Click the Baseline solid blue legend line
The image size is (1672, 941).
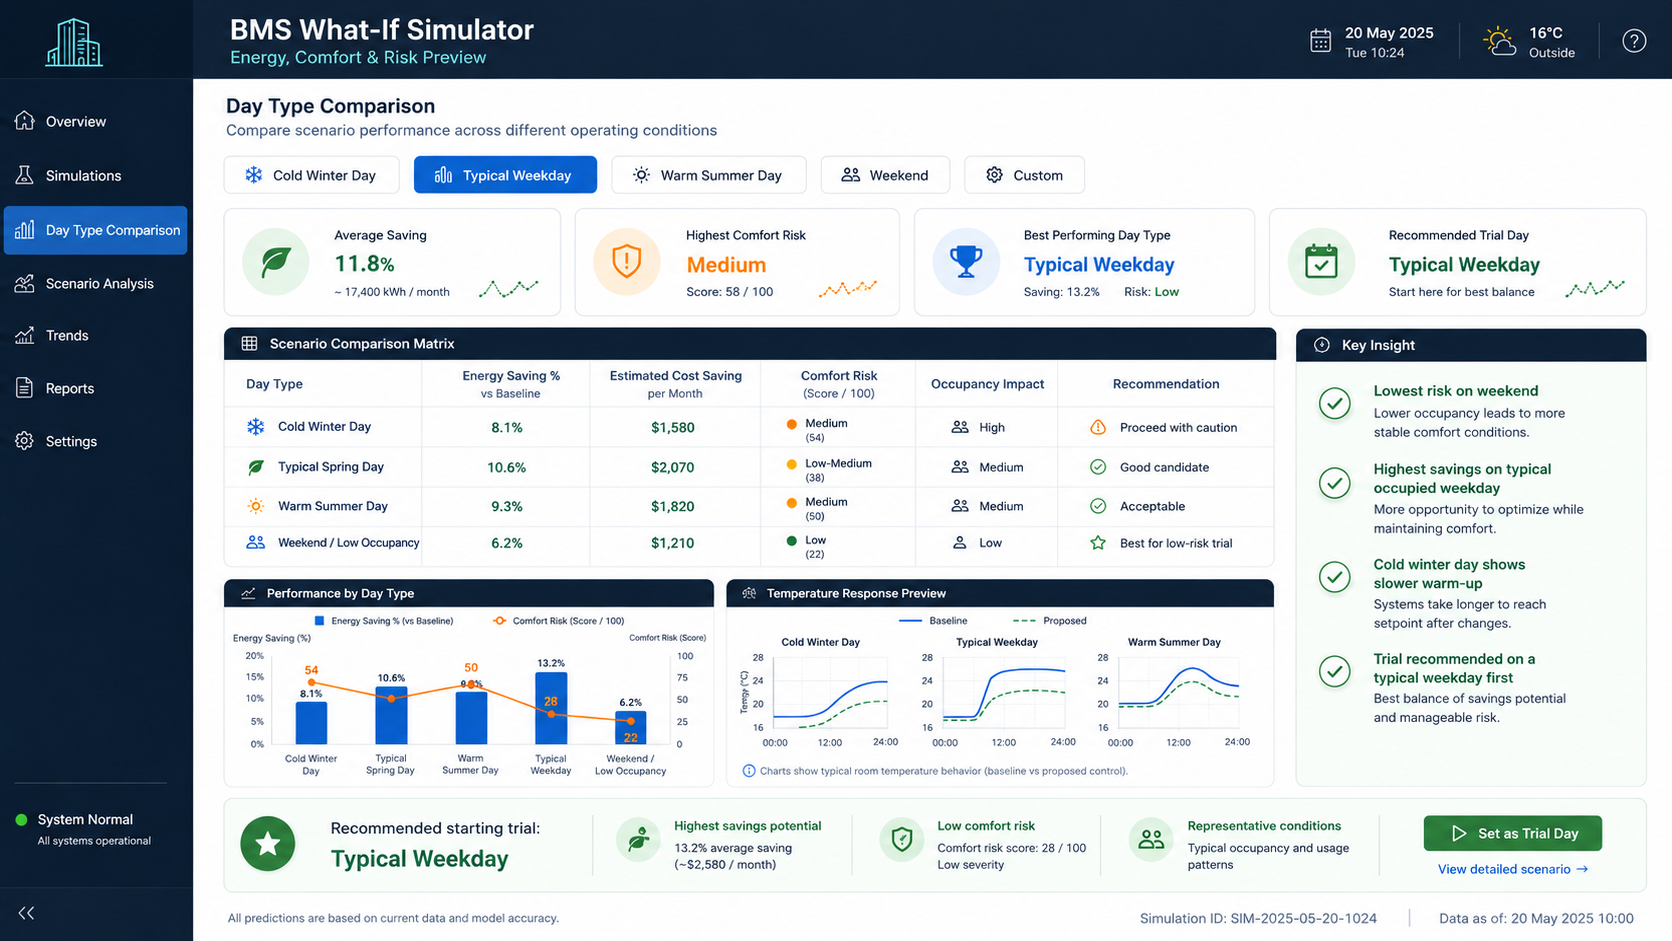910,621
